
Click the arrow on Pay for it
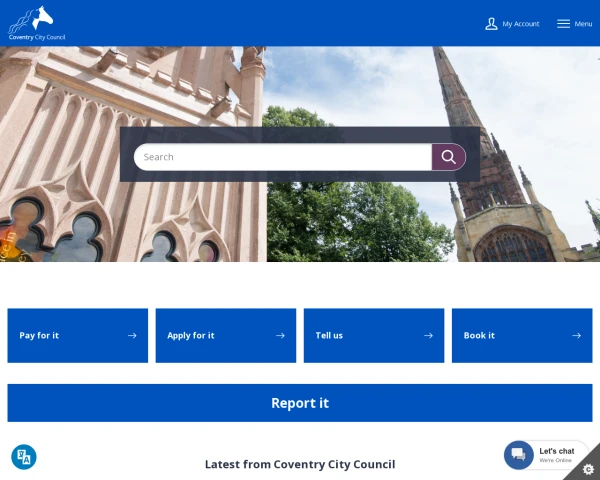(x=132, y=336)
